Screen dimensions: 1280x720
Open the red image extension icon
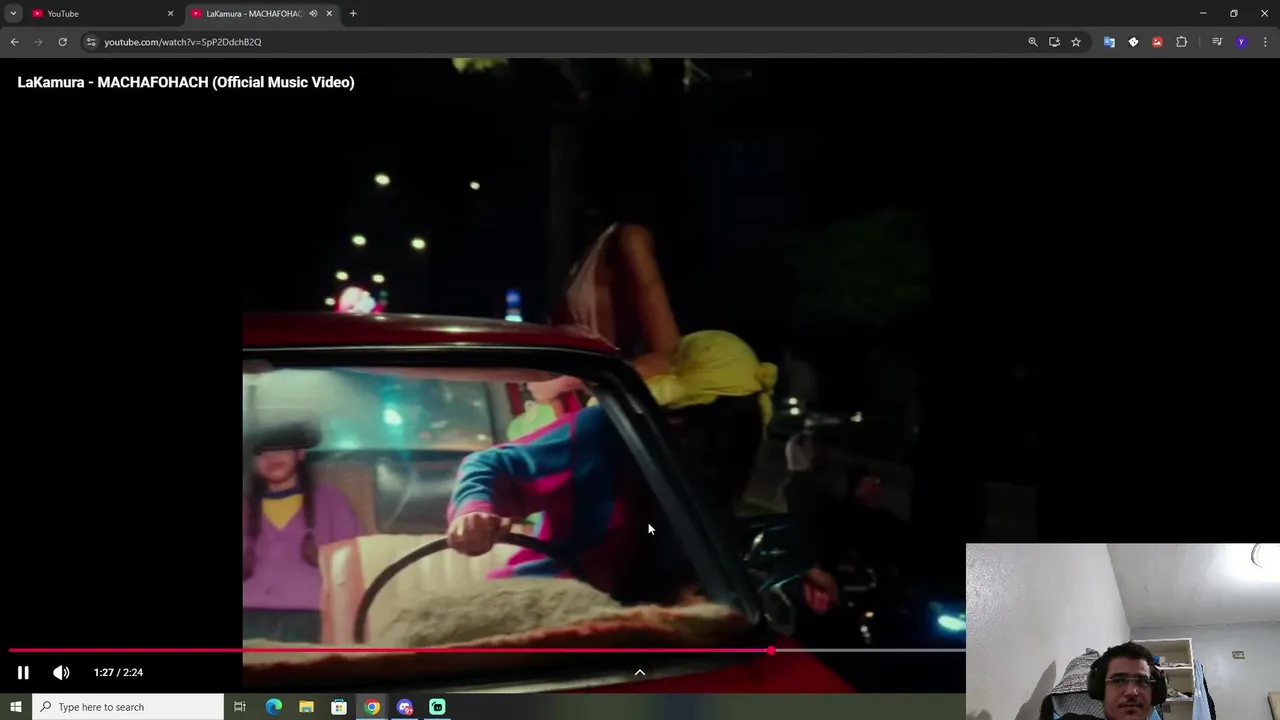tap(1157, 42)
